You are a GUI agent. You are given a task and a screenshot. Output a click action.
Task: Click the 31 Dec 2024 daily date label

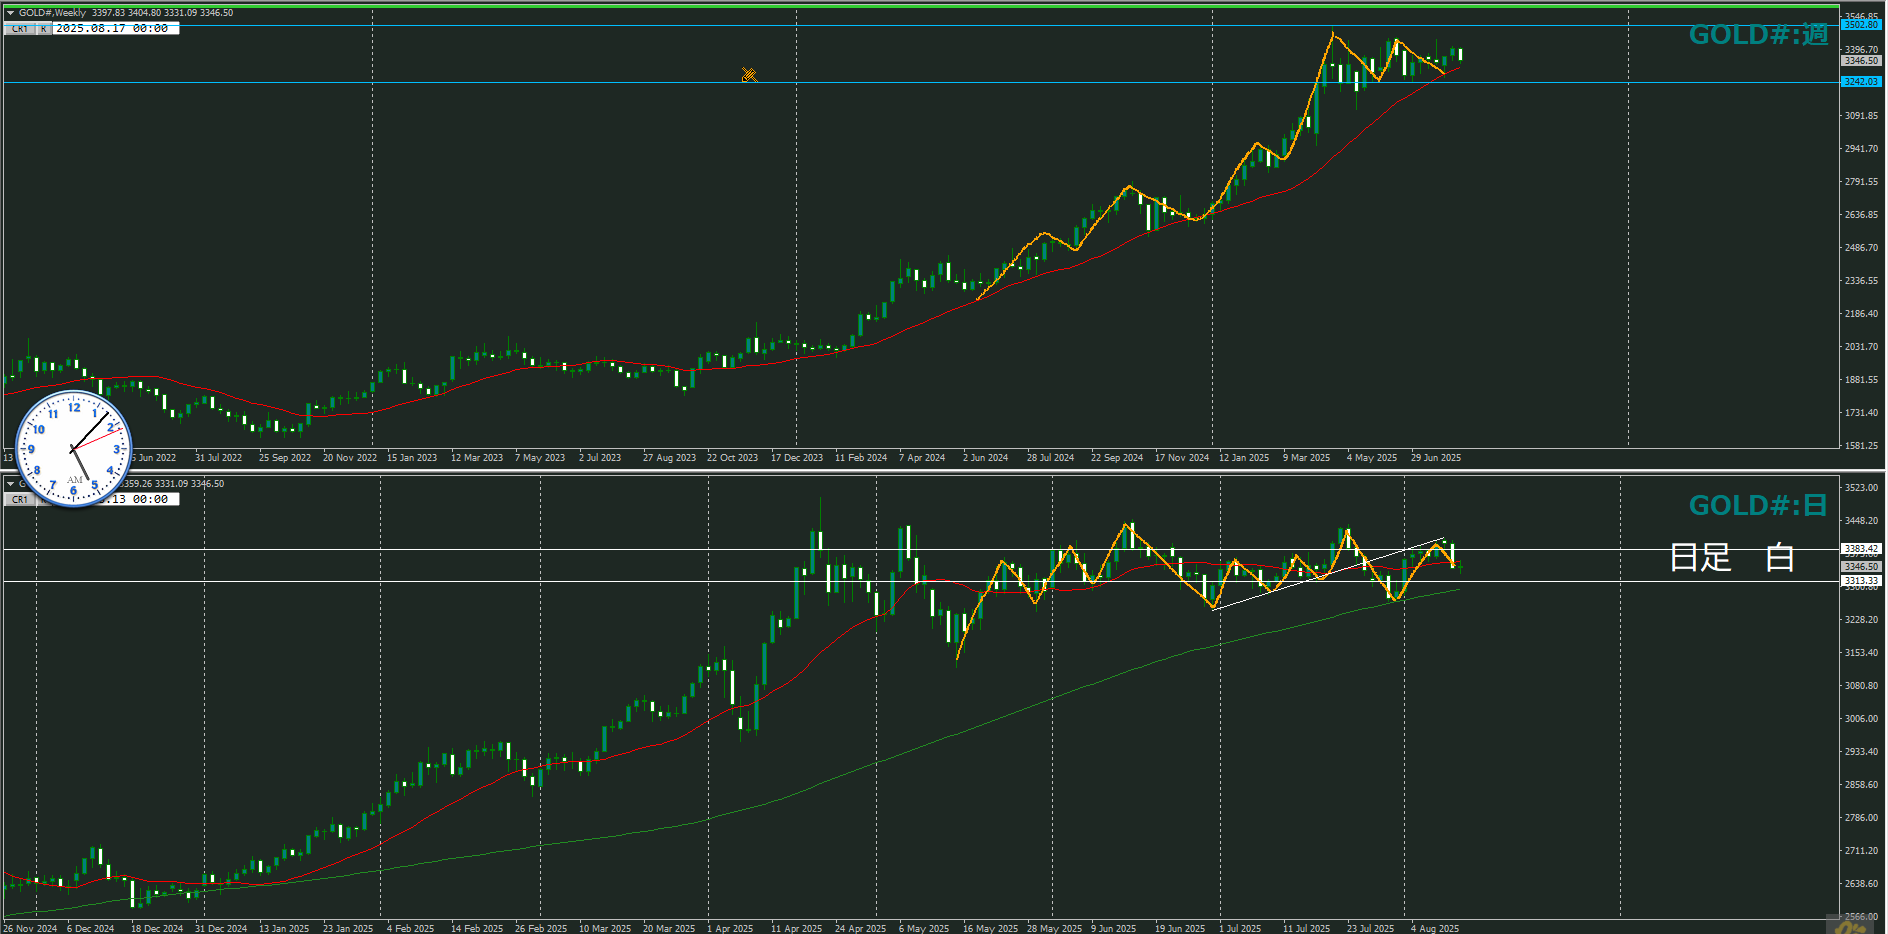click(x=221, y=929)
